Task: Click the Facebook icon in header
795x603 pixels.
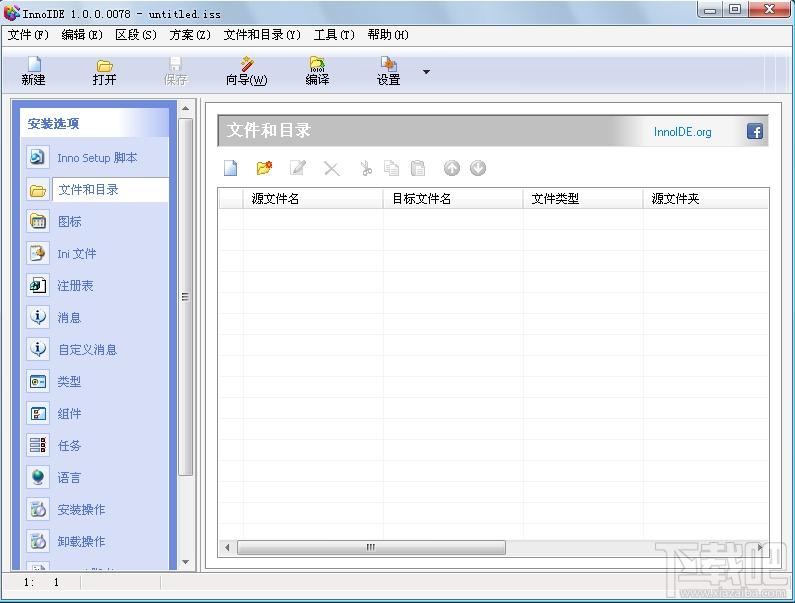Action: [x=755, y=131]
